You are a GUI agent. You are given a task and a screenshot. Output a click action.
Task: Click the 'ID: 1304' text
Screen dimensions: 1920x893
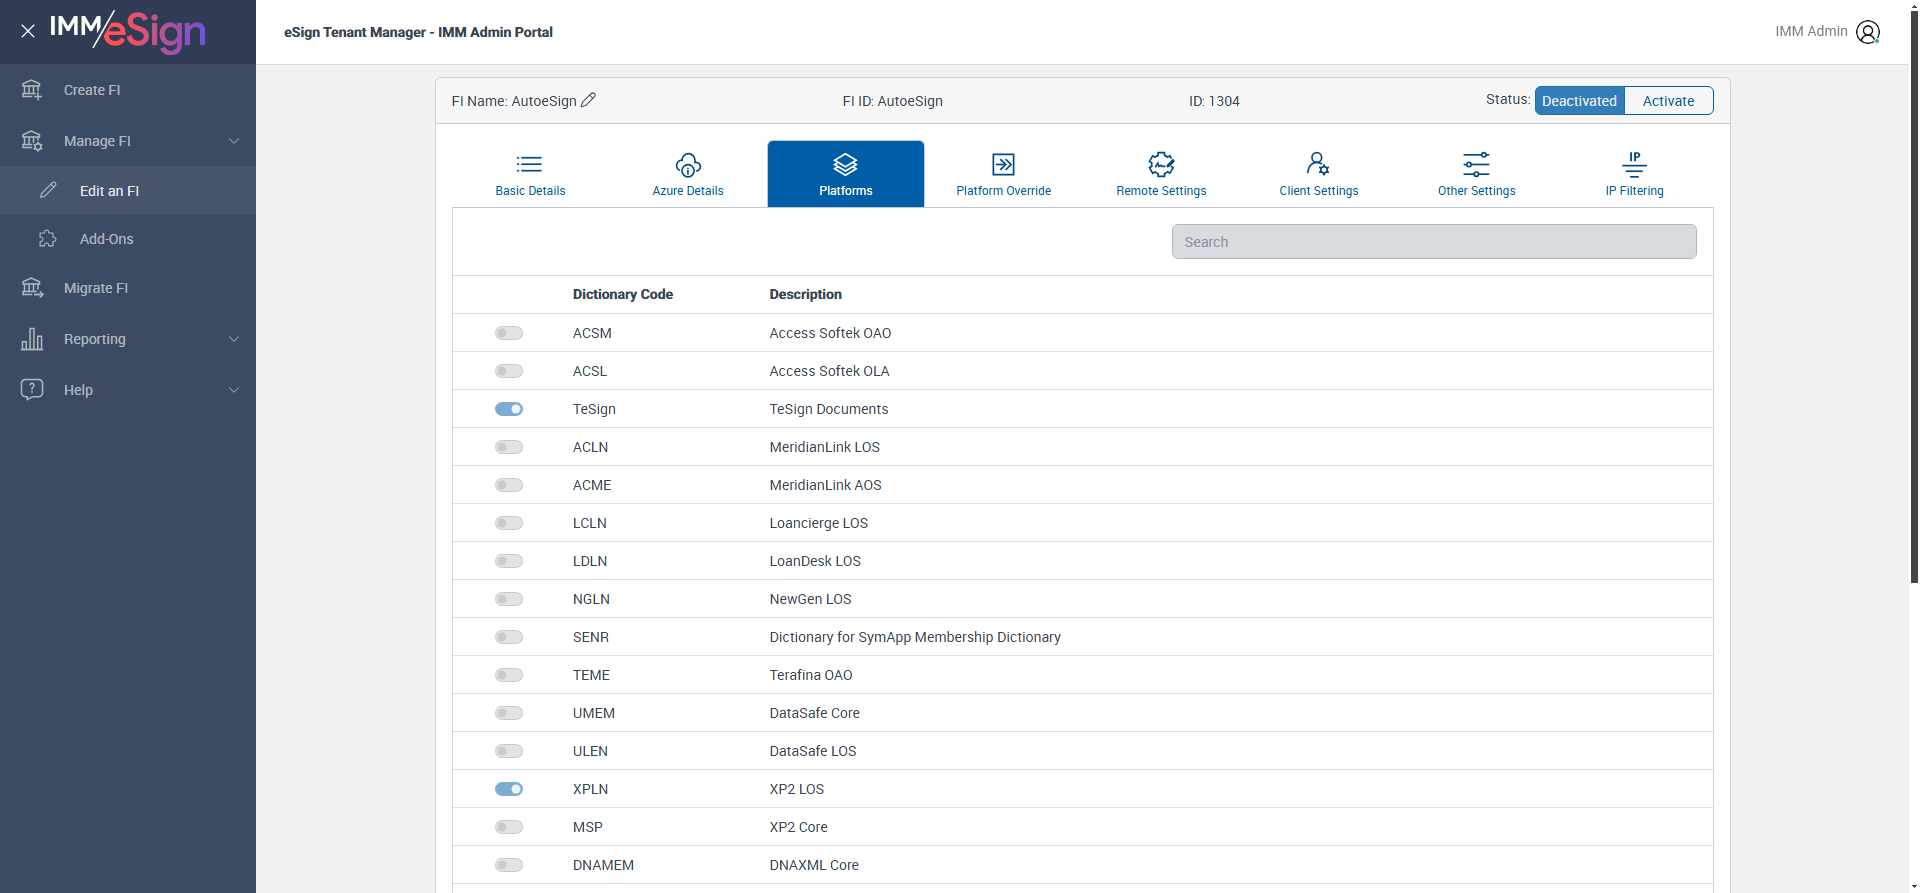[1214, 101]
